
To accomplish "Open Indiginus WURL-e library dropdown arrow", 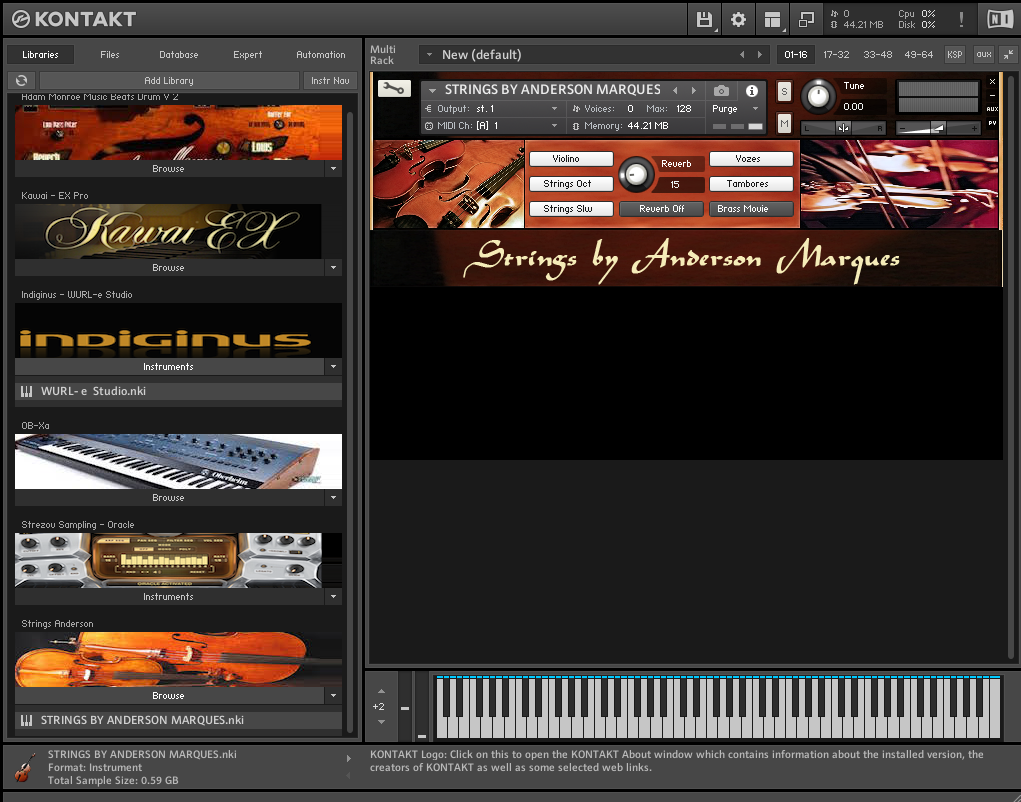I will click(x=333, y=366).
